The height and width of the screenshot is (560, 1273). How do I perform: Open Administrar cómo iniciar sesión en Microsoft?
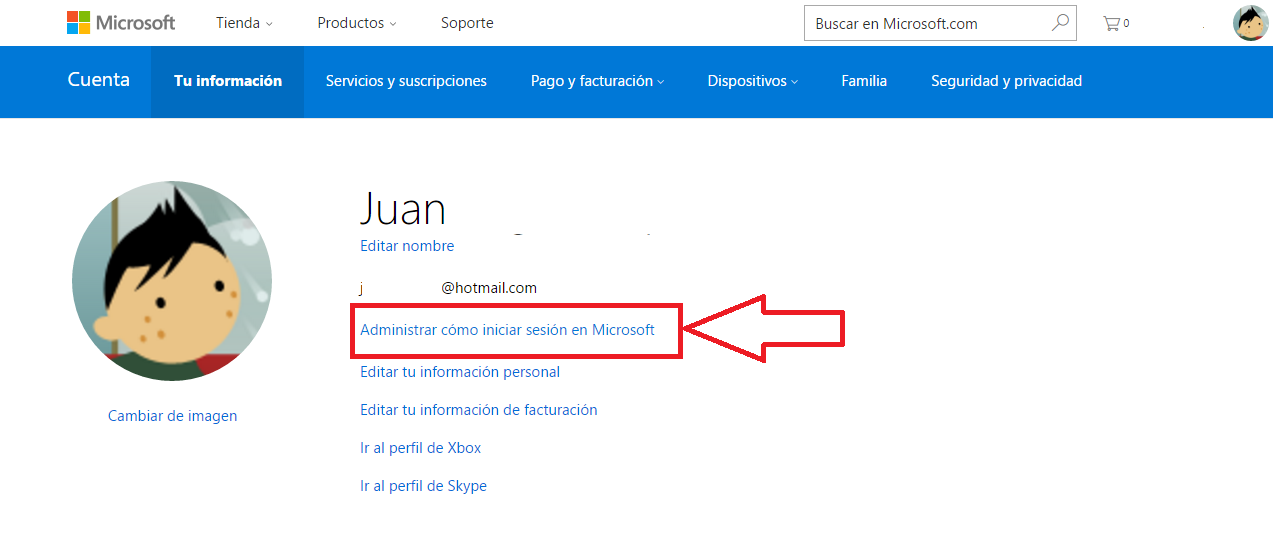click(507, 330)
